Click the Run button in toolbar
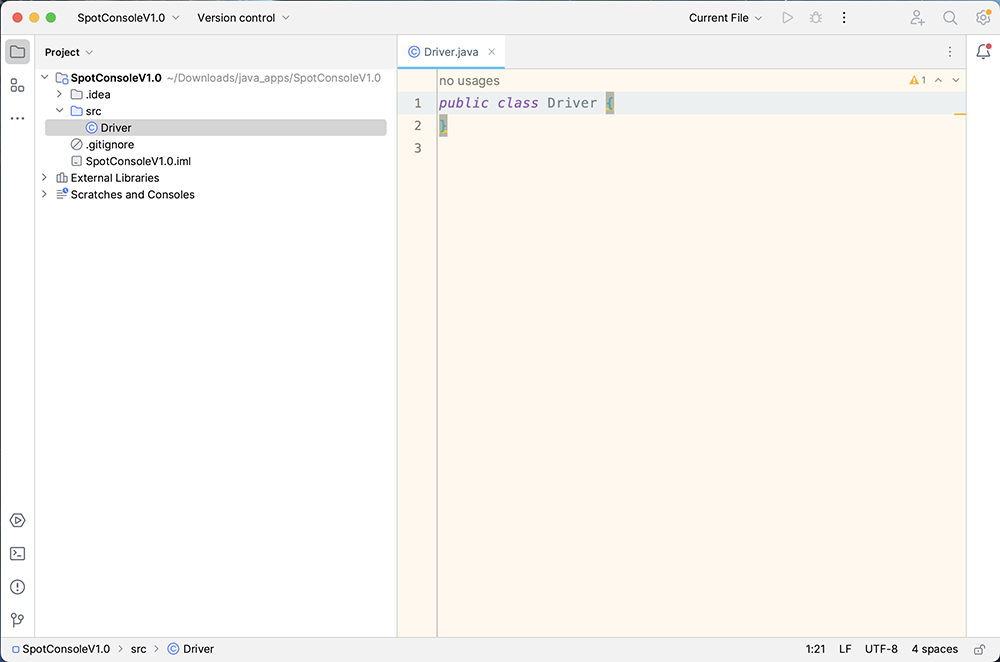Screen dimensions: 1000x662 [788, 18]
